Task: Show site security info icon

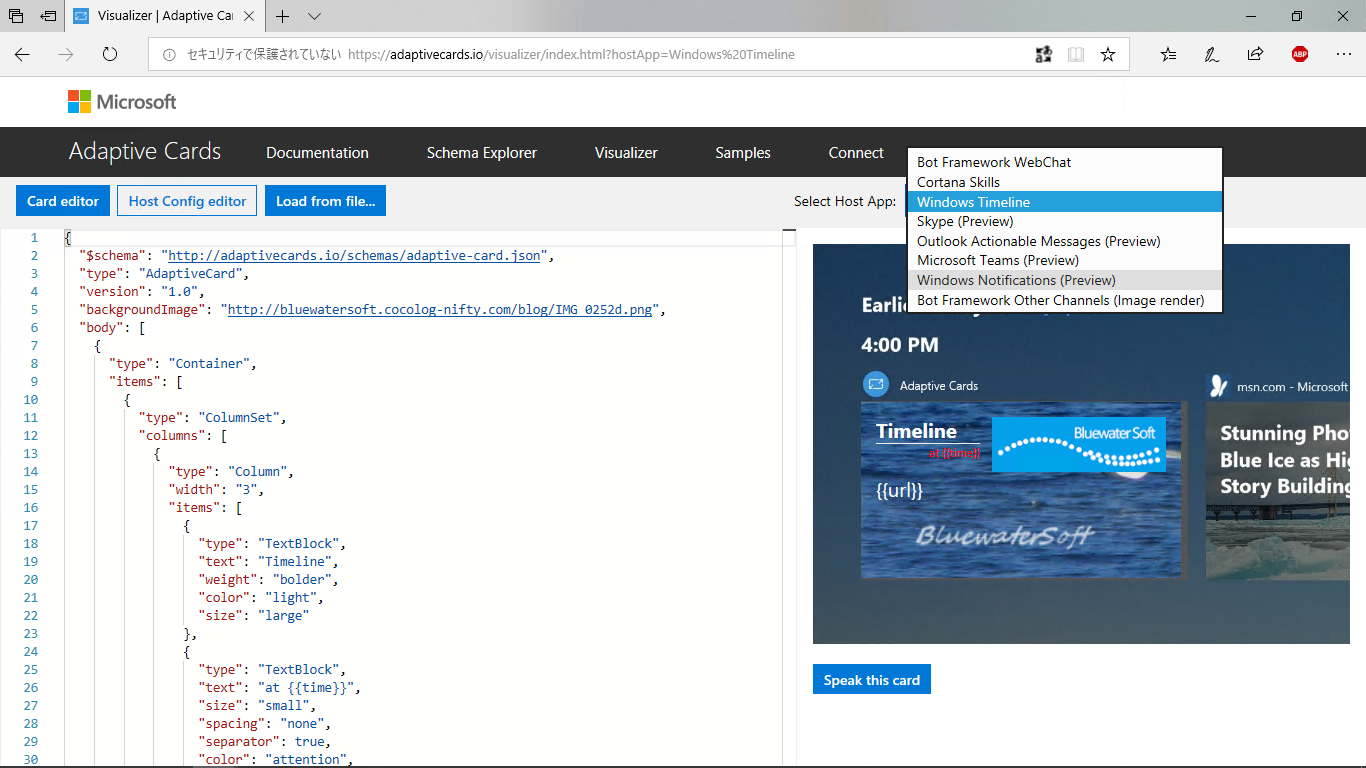Action: pyautogui.click(x=169, y=55)
